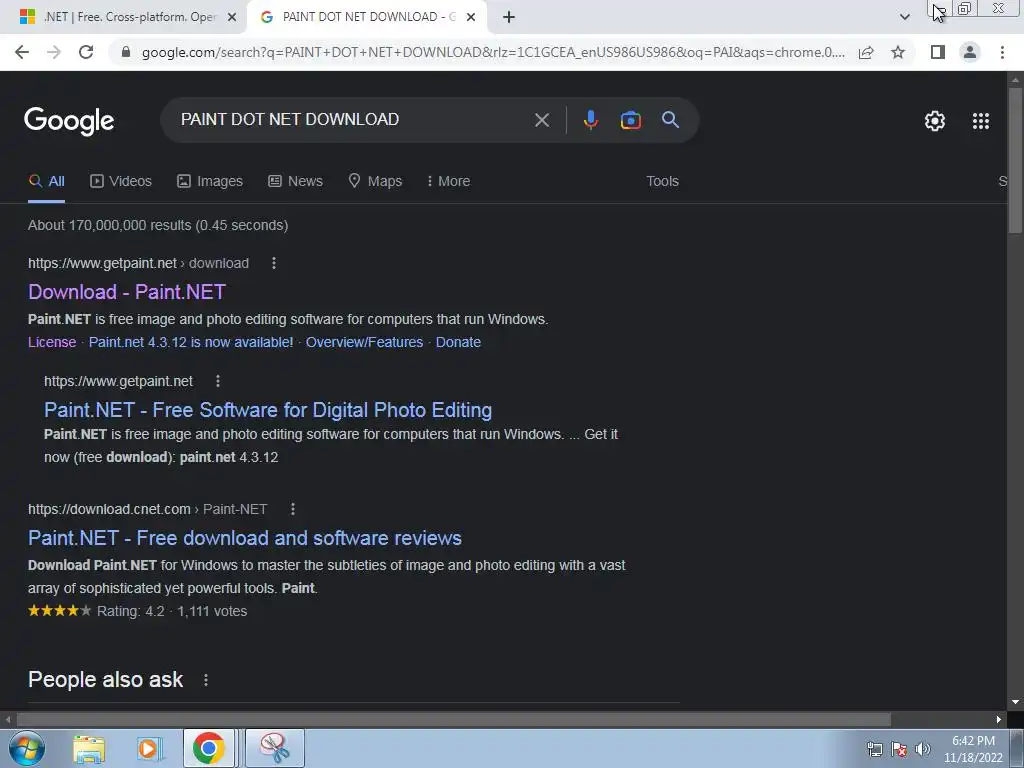Open Windows Media Player from taskbar
Screen dimensions: 1024x768
[x=149, y=749]
